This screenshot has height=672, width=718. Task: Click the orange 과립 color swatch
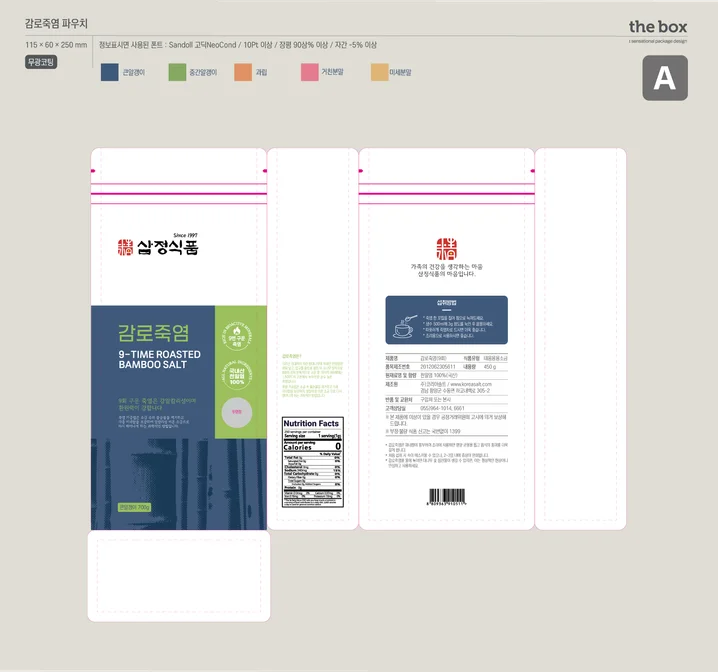pyautogui.click(x=243, y=72)
